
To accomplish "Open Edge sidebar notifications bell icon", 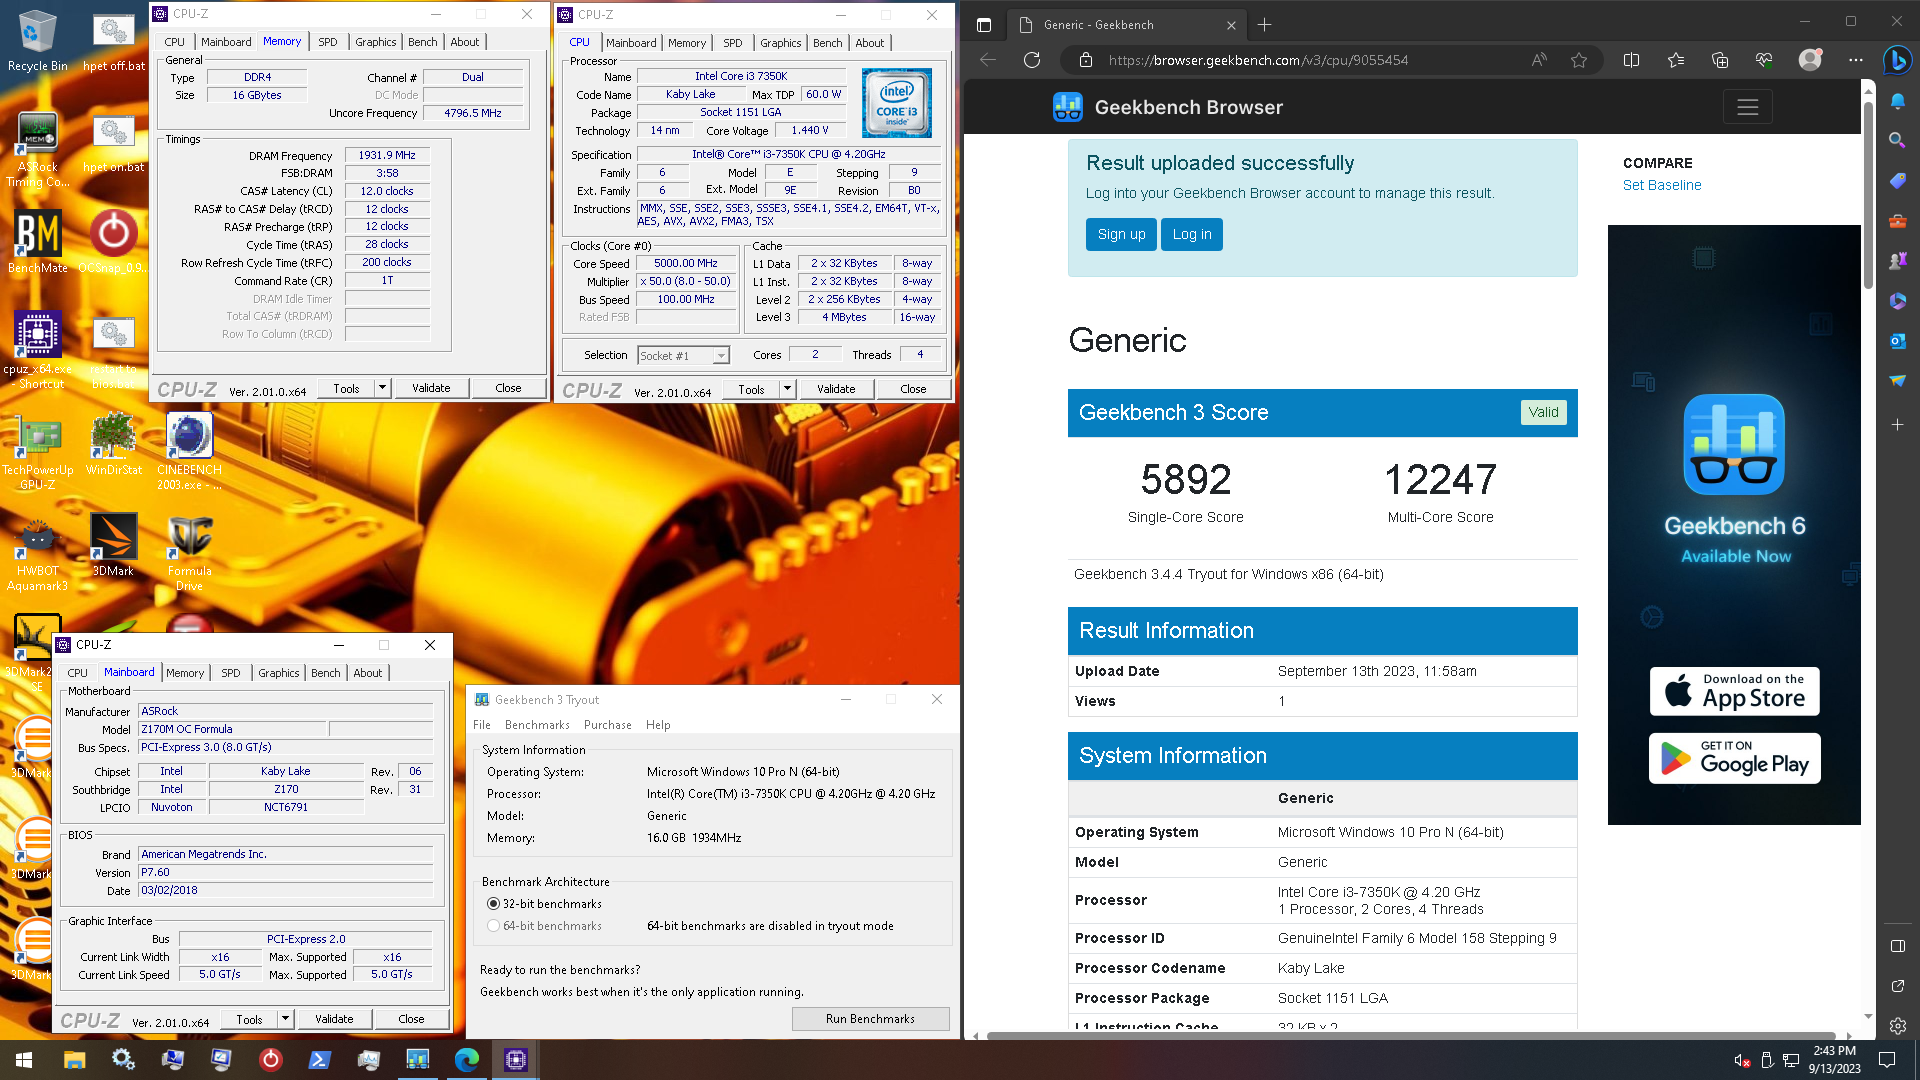I will (x=1897, y=100).
